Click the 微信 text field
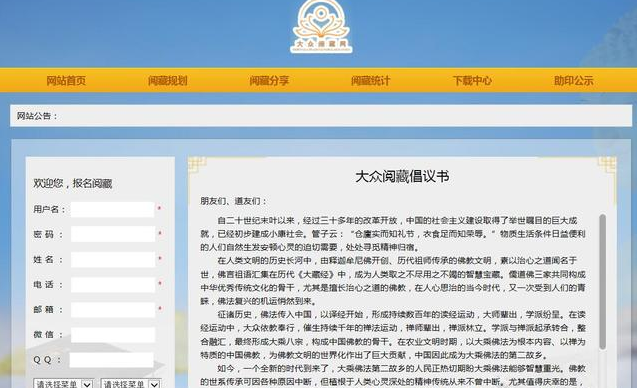 tap(113, 335)
